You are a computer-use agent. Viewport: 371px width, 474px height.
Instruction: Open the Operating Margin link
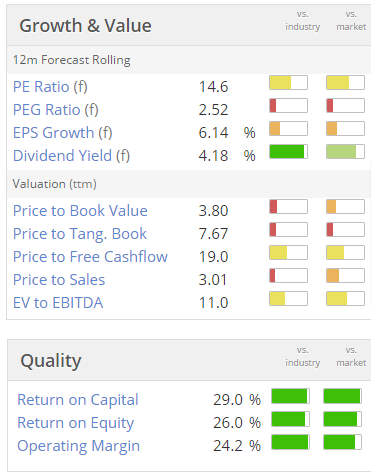click(x=78, y=446)
